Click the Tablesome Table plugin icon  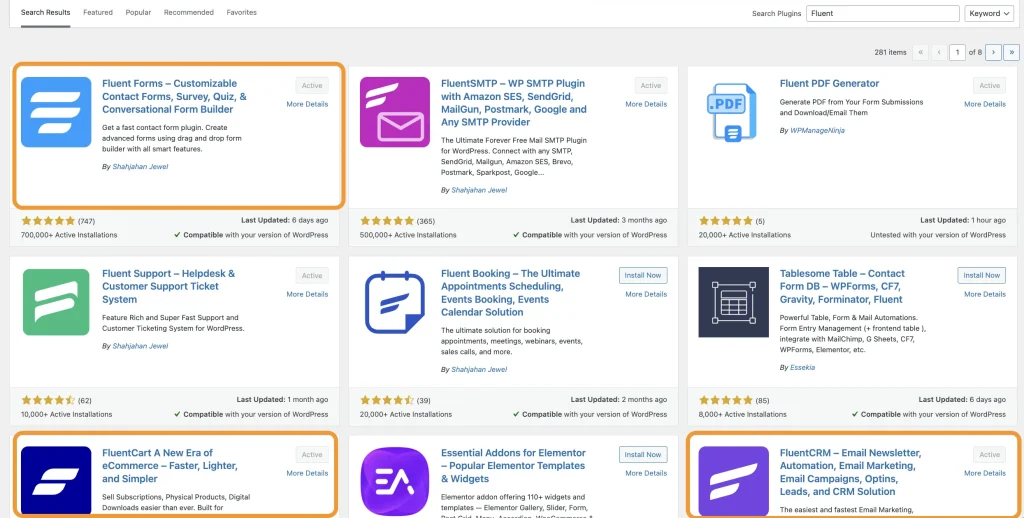tap(733, 302)
